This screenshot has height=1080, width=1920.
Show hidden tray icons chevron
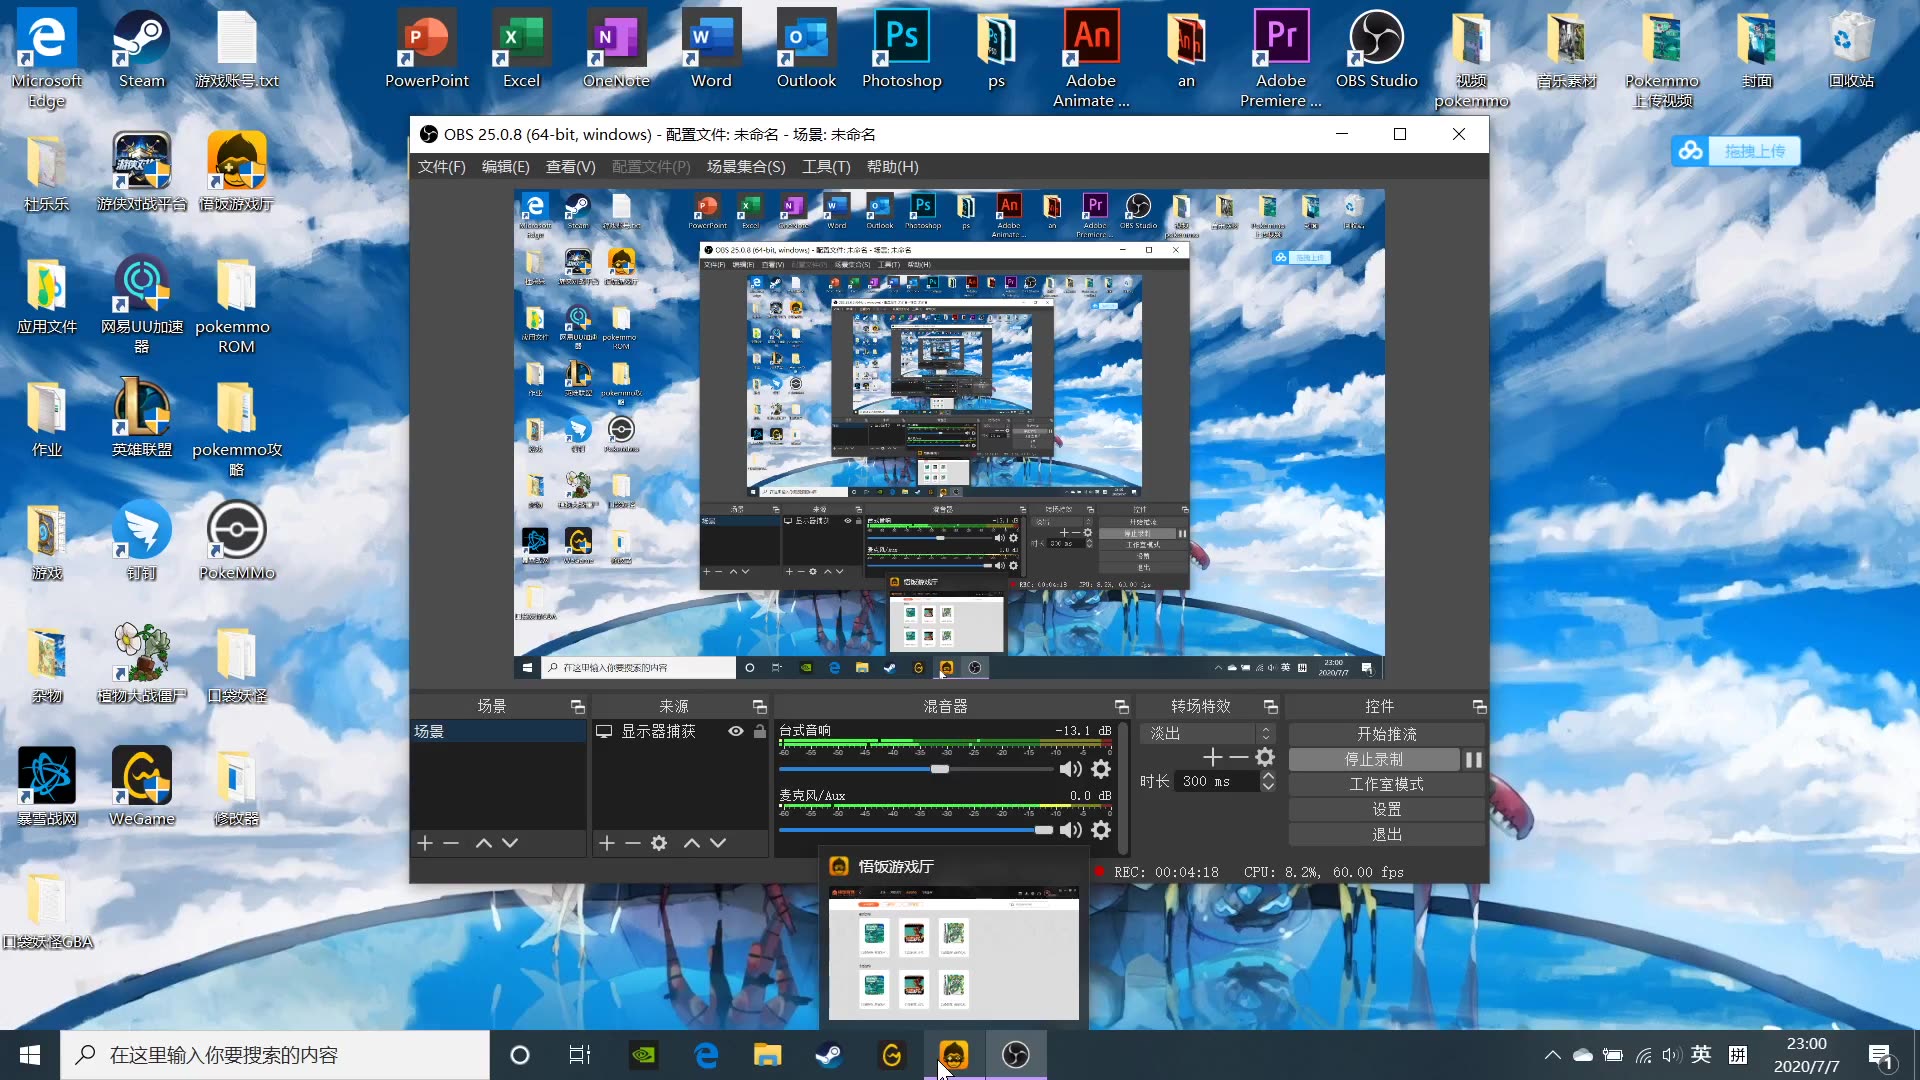point(1552,1054)
